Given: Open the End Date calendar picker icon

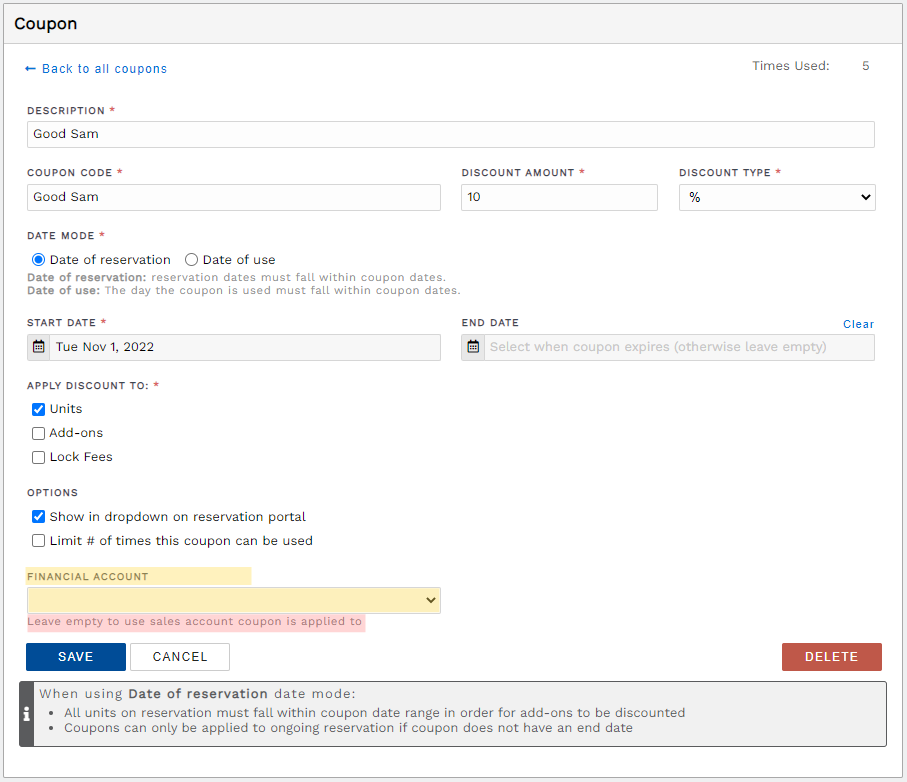Looking at the screenshot, I should 472,346.
